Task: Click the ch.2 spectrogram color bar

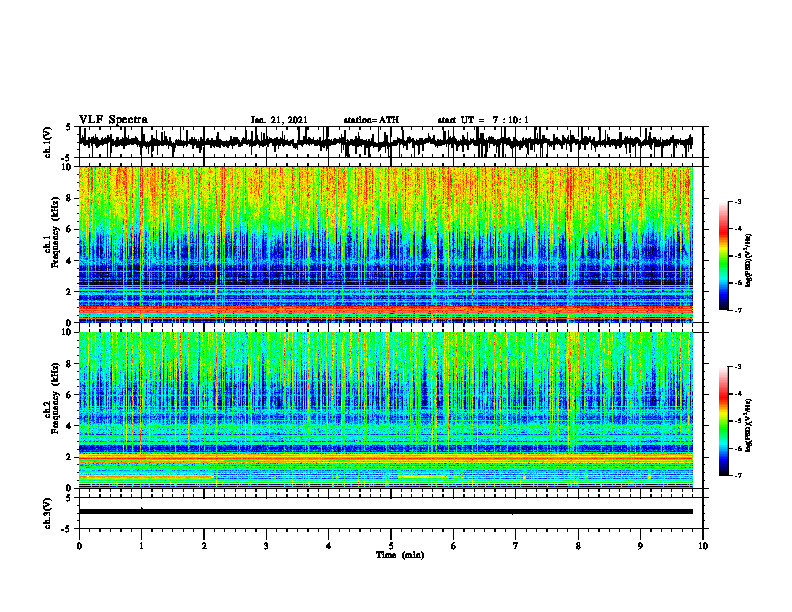Action: [x=723, y=421]
